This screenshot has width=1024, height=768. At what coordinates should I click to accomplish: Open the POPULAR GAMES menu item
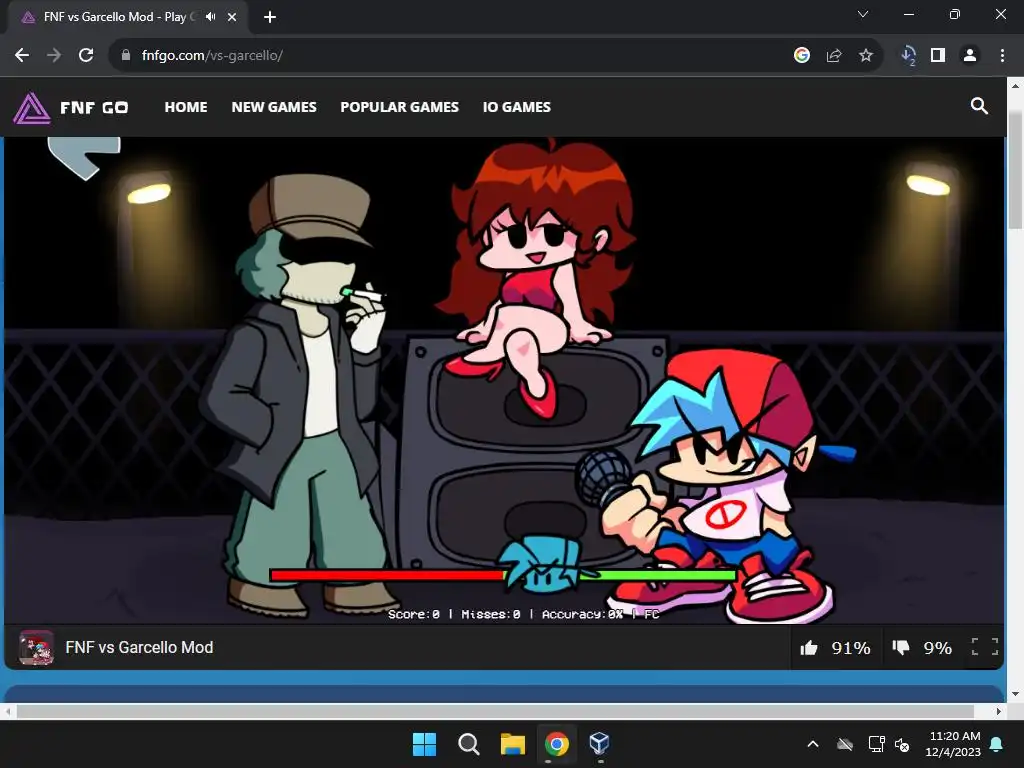[399, 107]
